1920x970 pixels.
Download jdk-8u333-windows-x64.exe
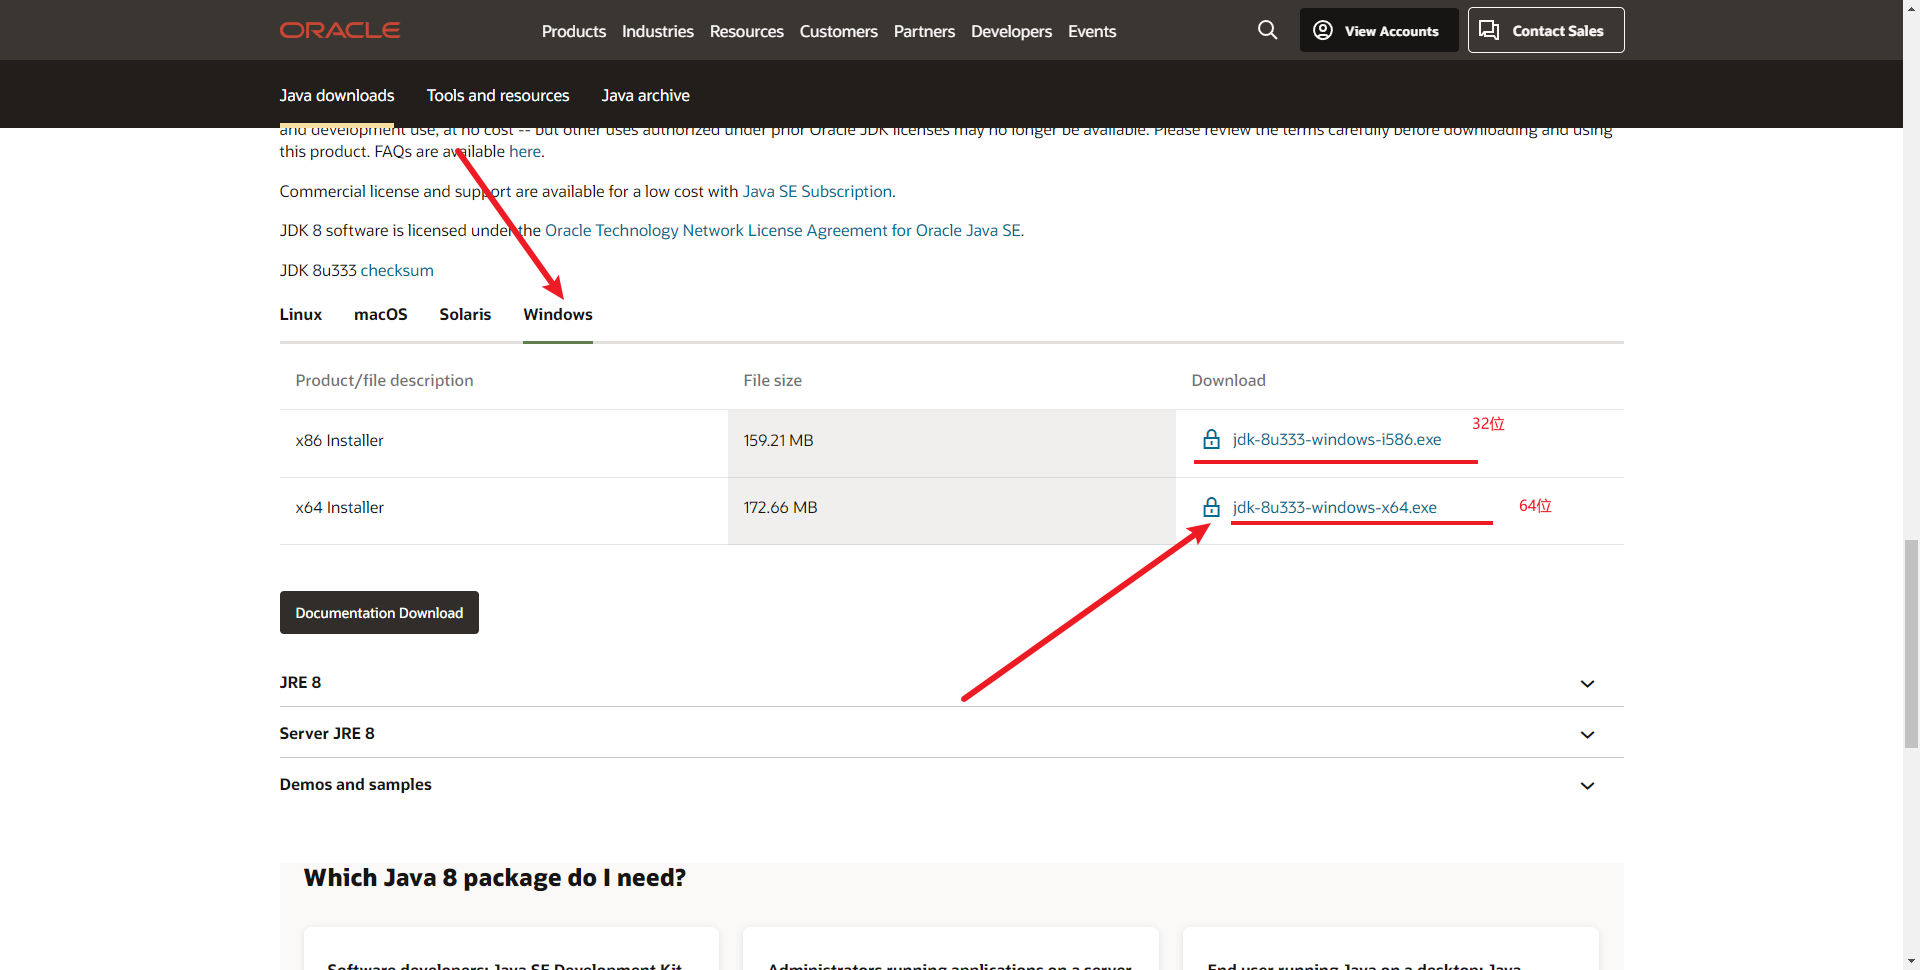[x=1335, y=507]
